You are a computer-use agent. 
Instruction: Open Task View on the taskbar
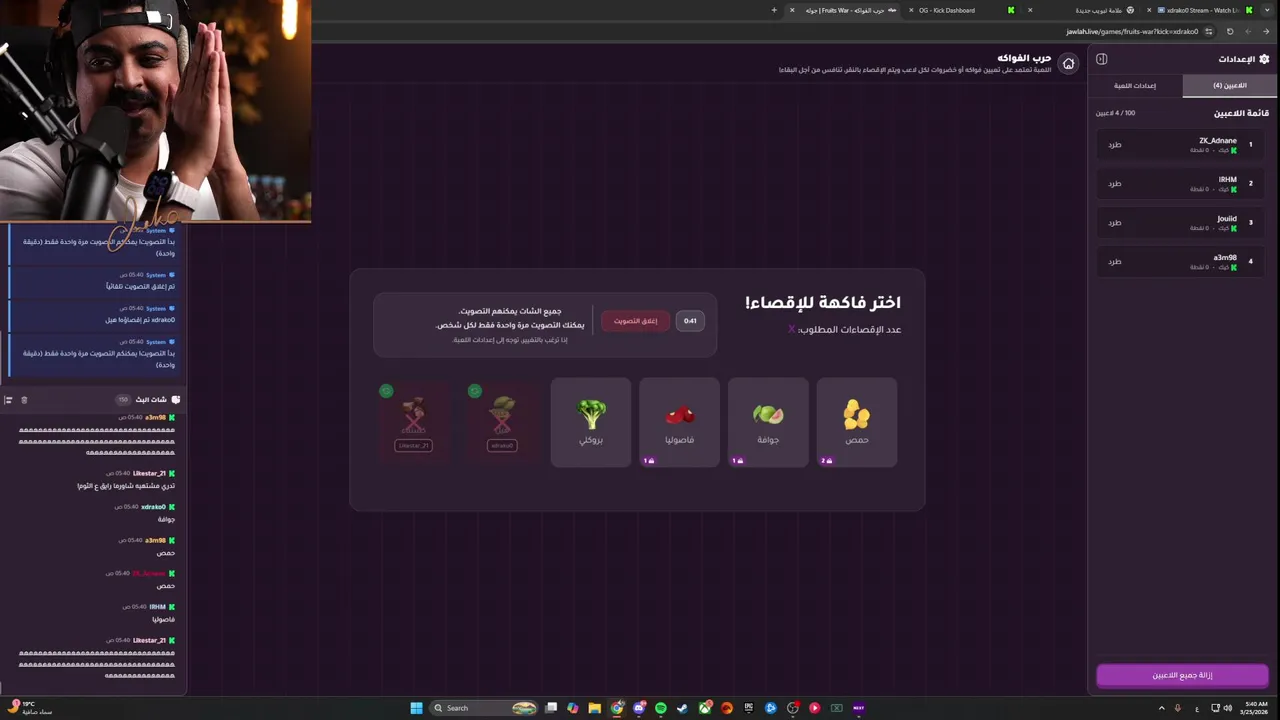(x=551, y=708)
